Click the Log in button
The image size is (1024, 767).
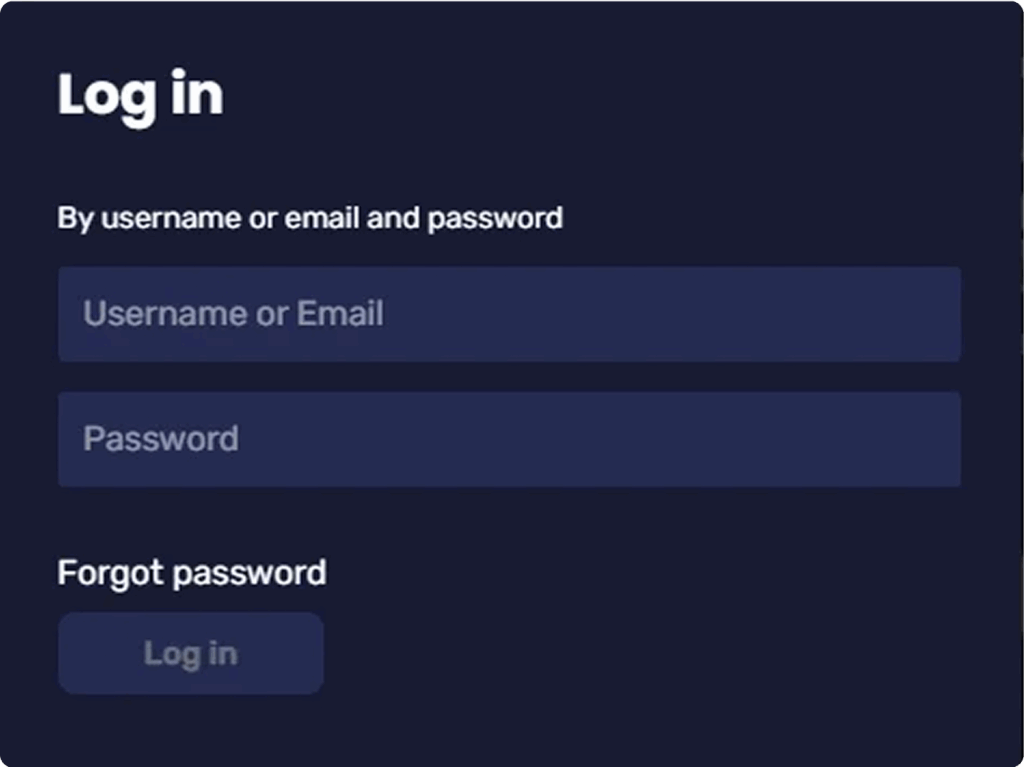click(x=191, y=653)
